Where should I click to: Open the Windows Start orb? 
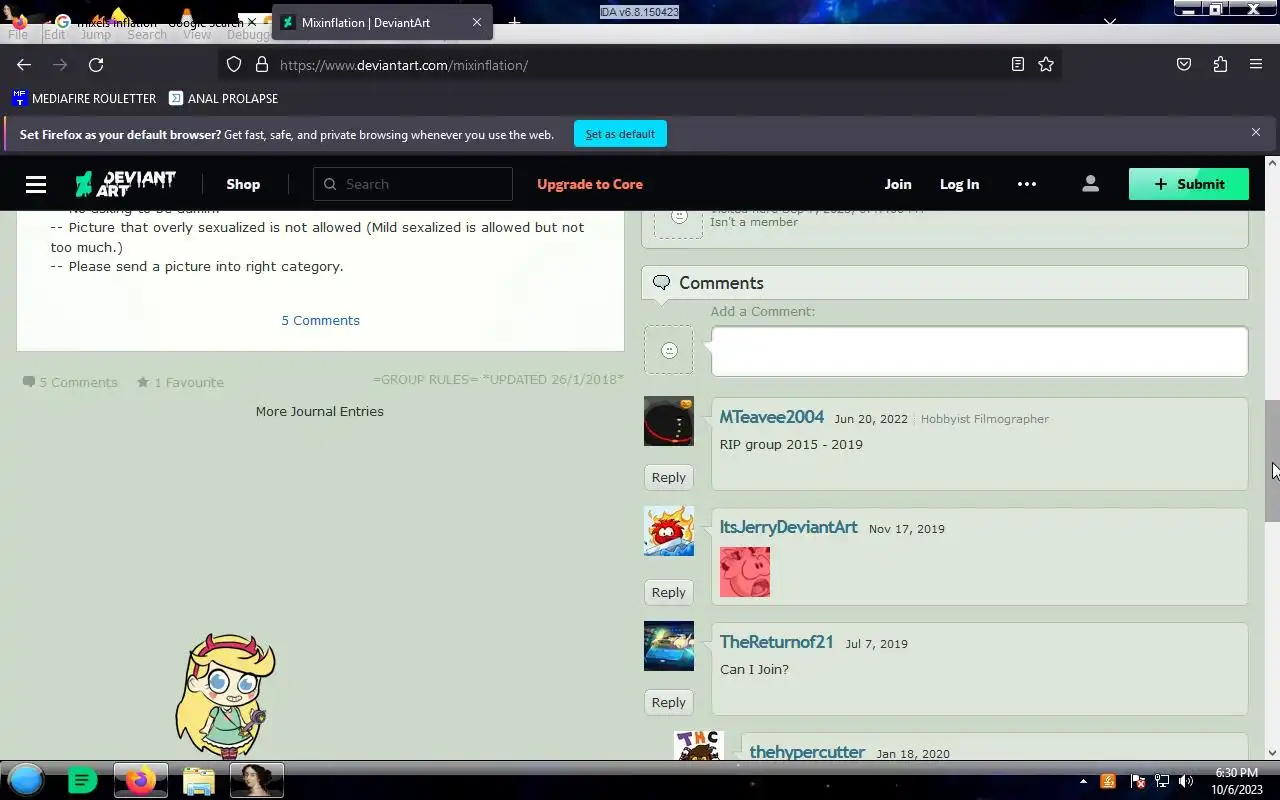(x=26, y=780)
